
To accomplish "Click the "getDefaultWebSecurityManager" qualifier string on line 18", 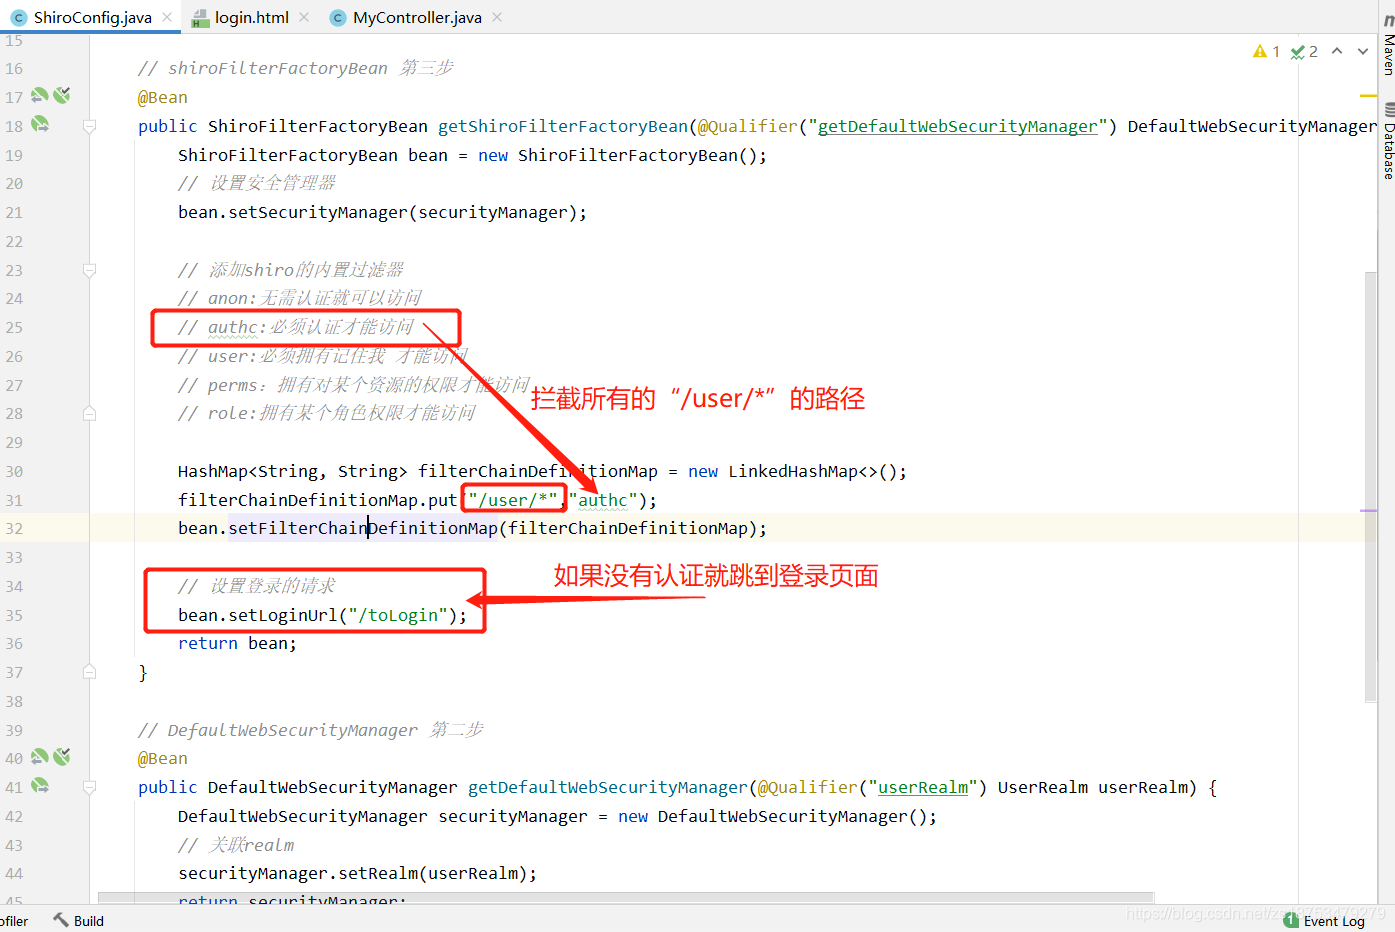I will pos(958,126).
